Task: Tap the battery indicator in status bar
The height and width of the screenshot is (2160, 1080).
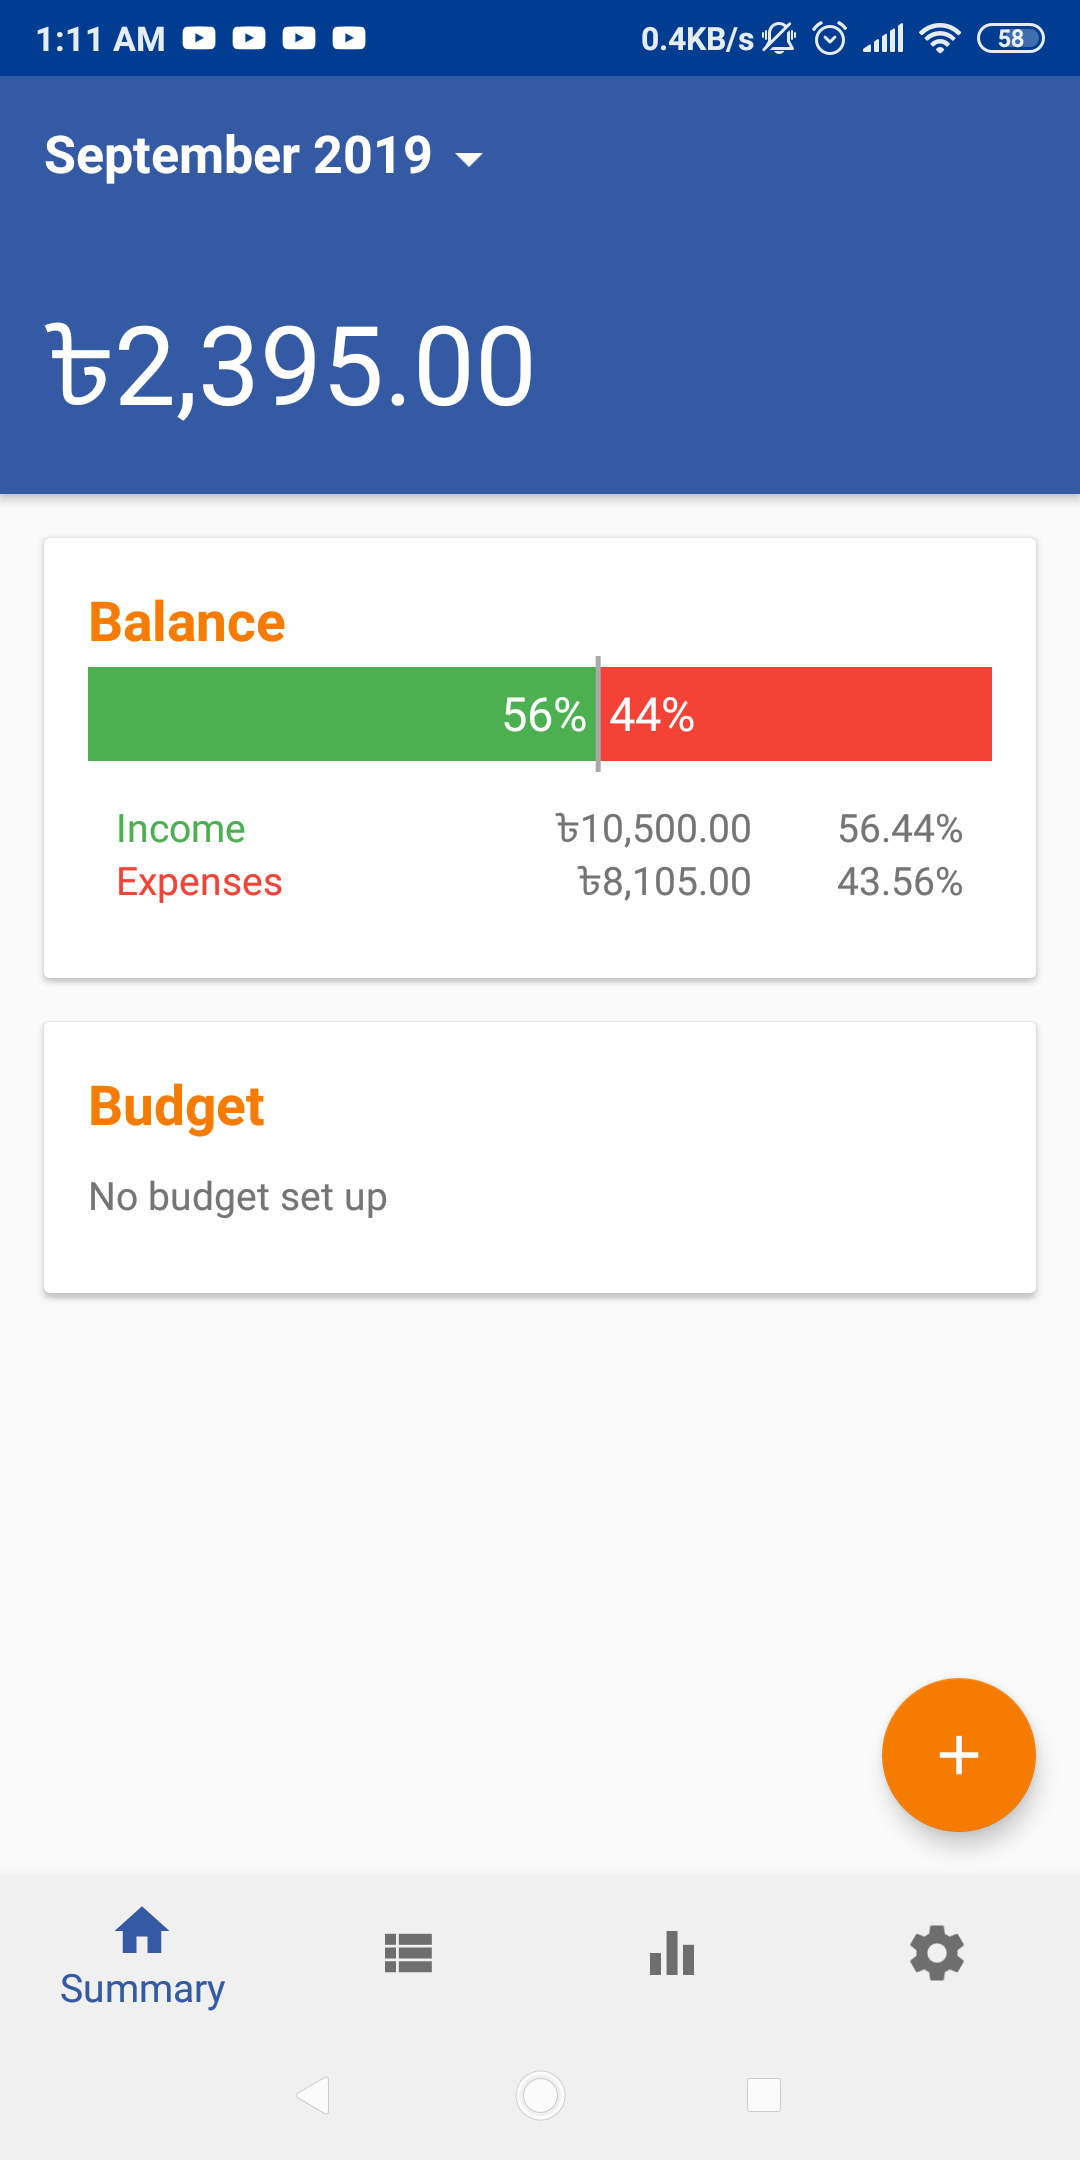Action: (1010, 39)
